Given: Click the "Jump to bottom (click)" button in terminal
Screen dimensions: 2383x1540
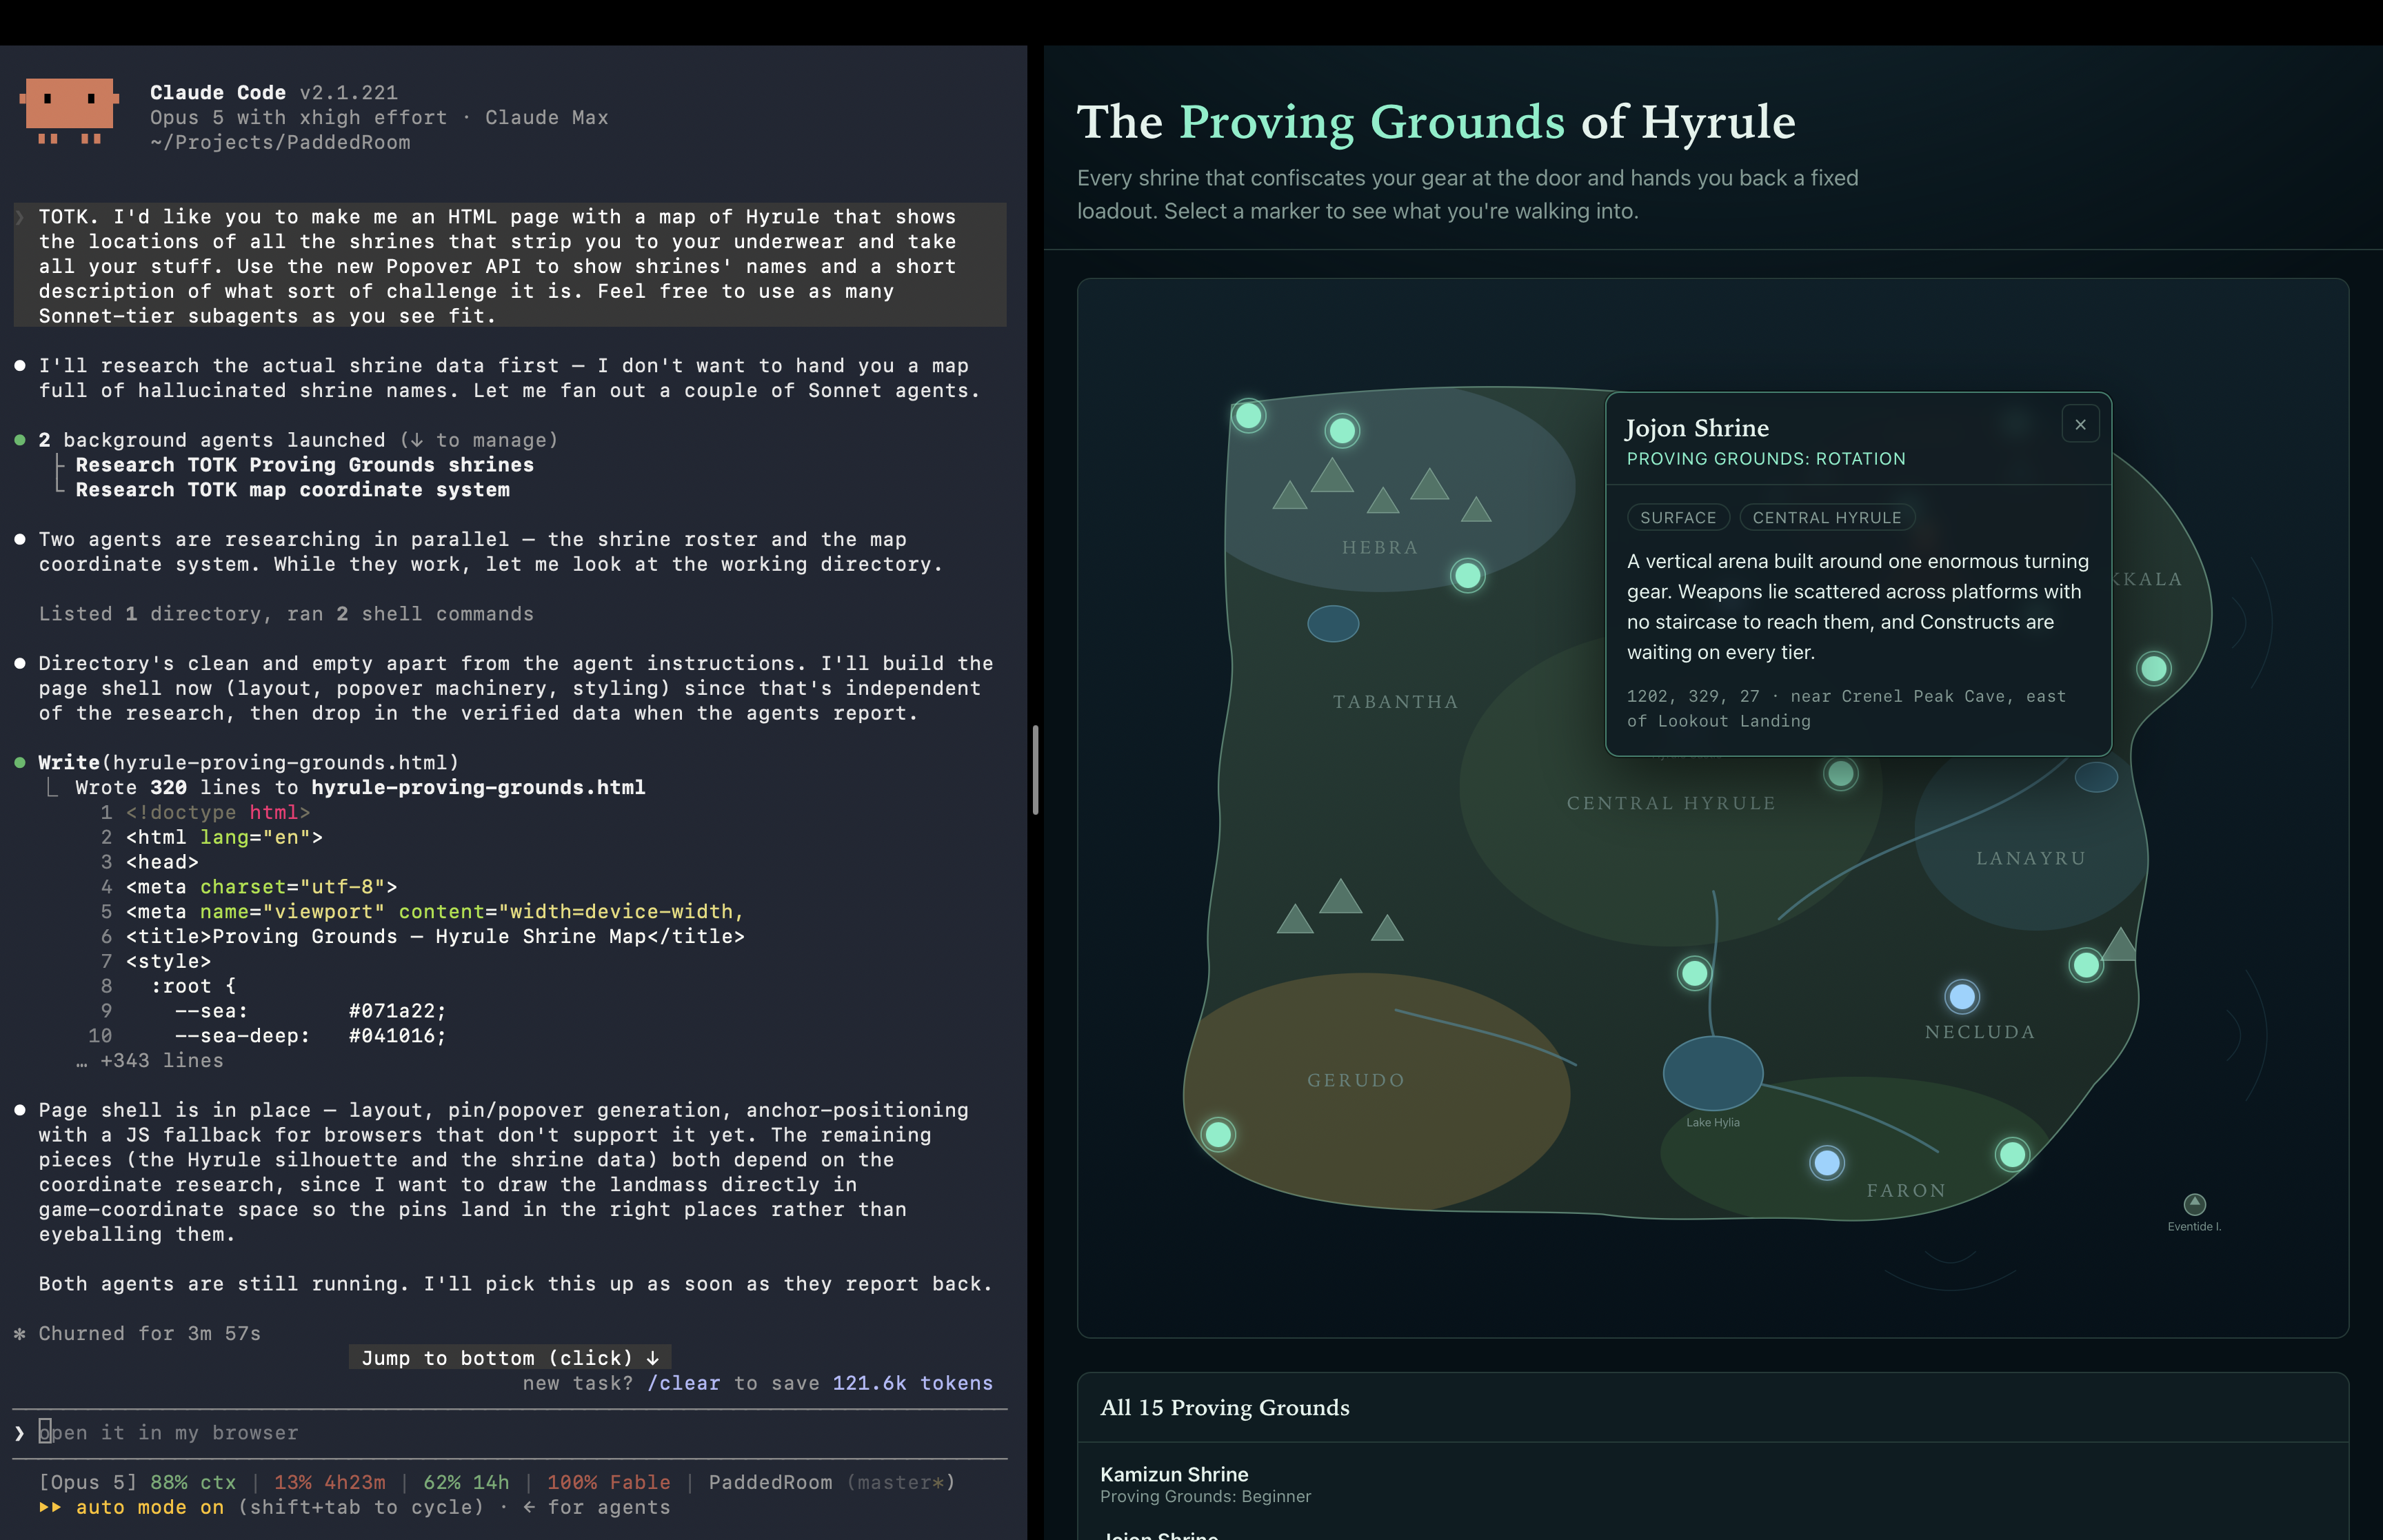Looking at the screenshot, I should (510, 1358).
